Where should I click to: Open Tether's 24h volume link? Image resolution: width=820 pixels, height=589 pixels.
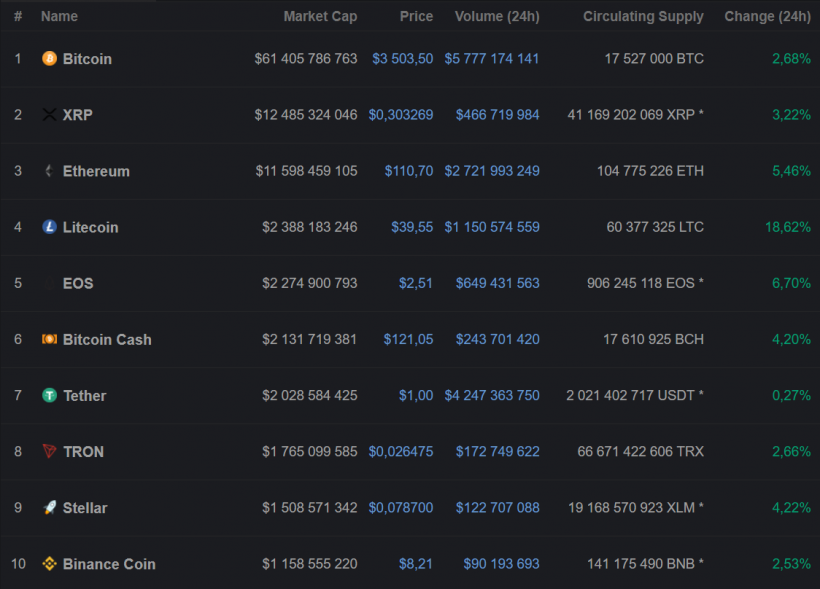497,395
